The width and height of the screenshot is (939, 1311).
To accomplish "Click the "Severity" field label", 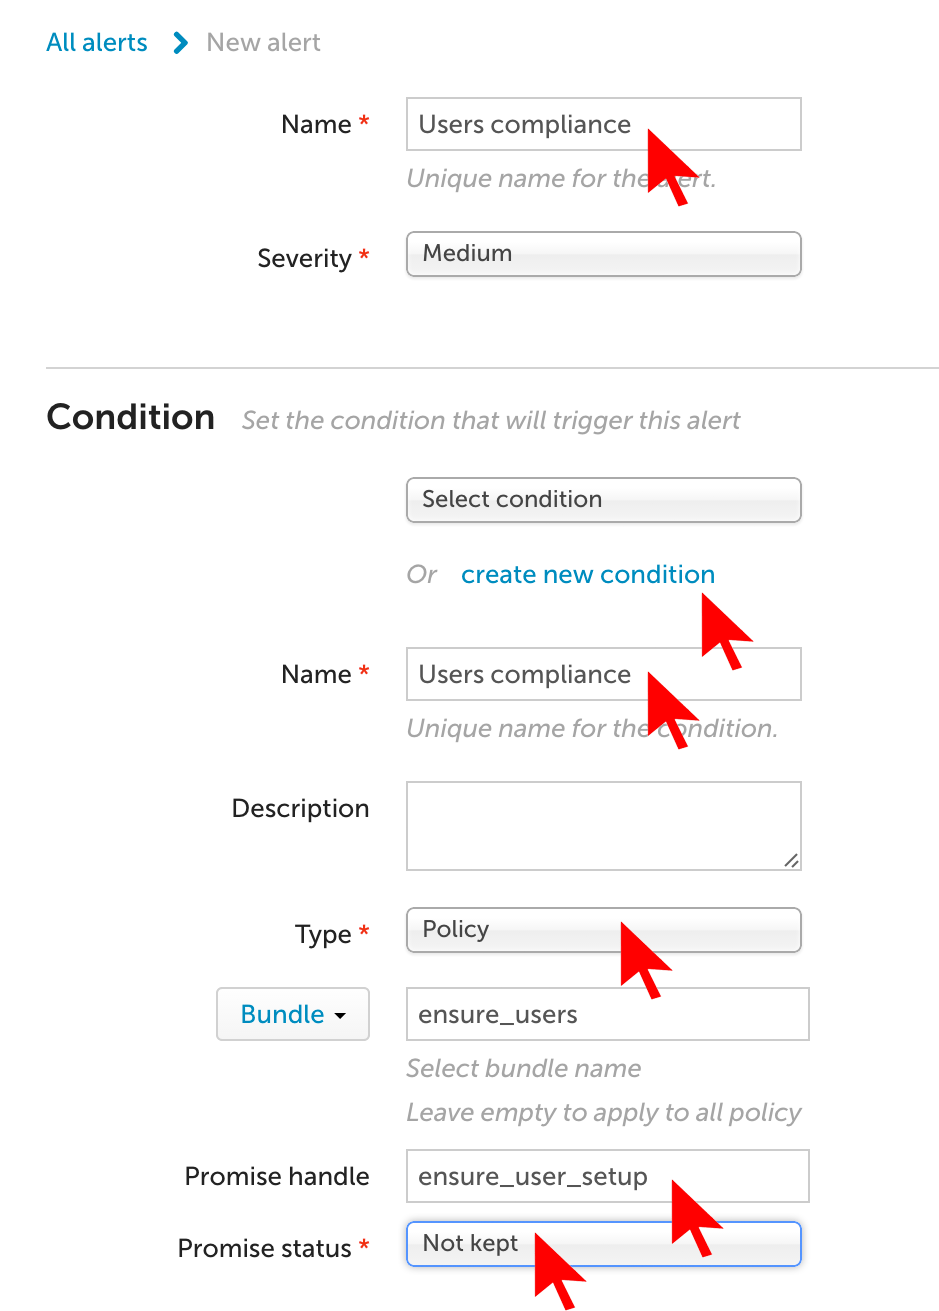I will coord(304,259).
